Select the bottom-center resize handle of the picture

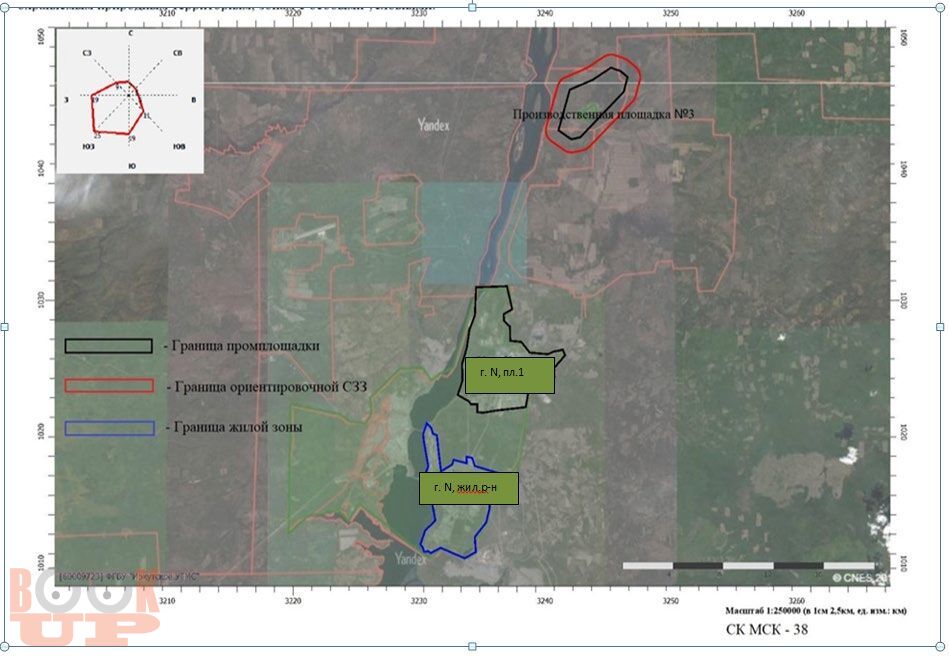tap(472, 647)
